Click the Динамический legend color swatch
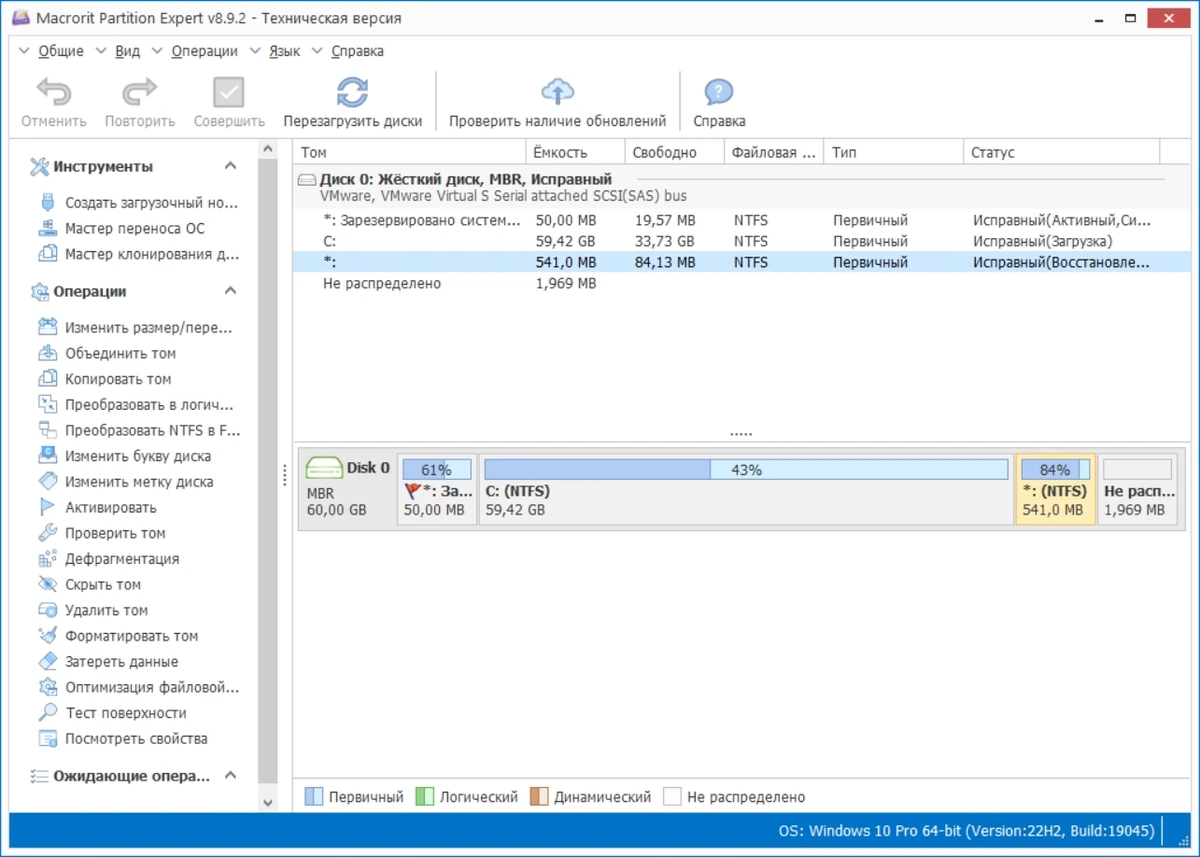 pyautogui.click(x=539, y=797)
